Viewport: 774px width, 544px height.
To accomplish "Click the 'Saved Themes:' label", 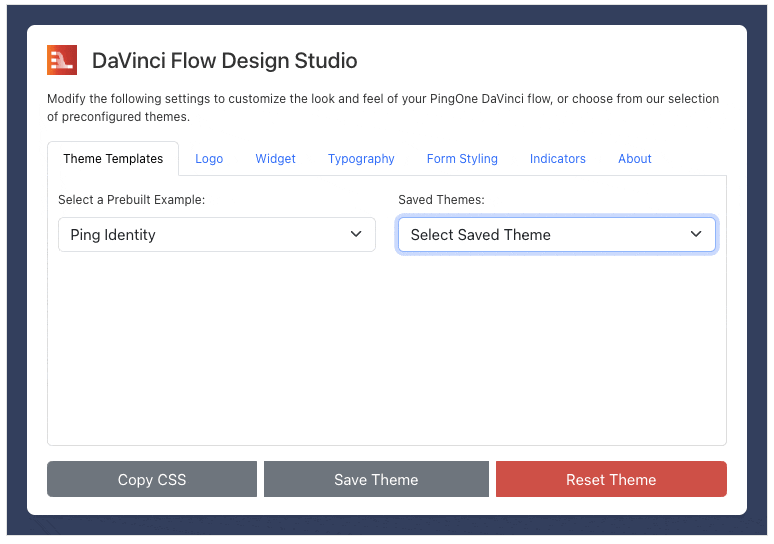I will coord(441,199).
